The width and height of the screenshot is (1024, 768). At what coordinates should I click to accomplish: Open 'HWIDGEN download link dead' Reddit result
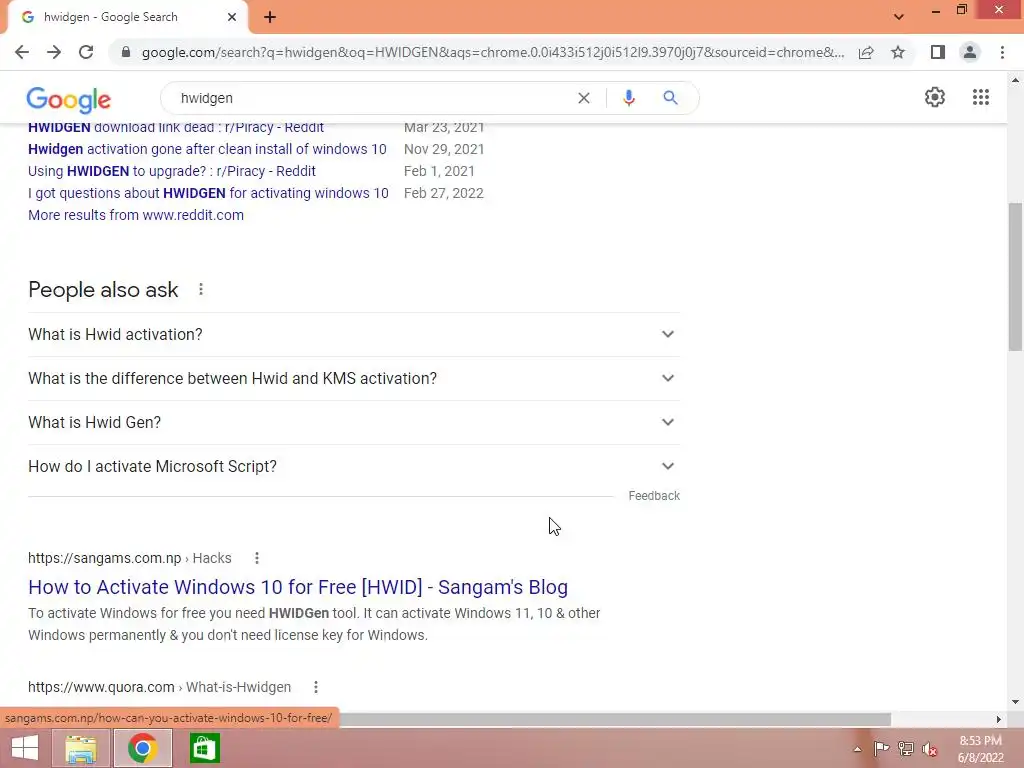point(176,128)
